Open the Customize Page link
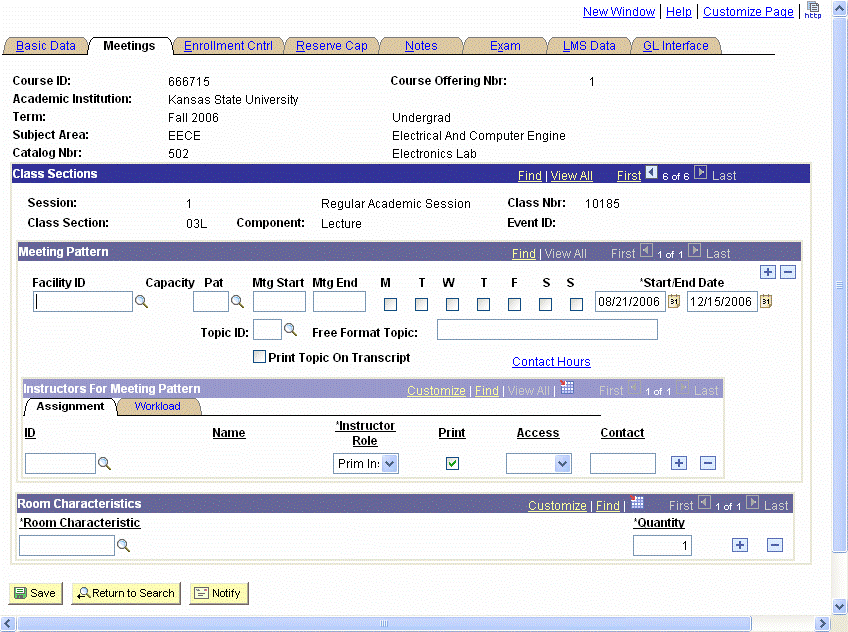The height and width of the screenshot is (632, 848). [748, 11]
